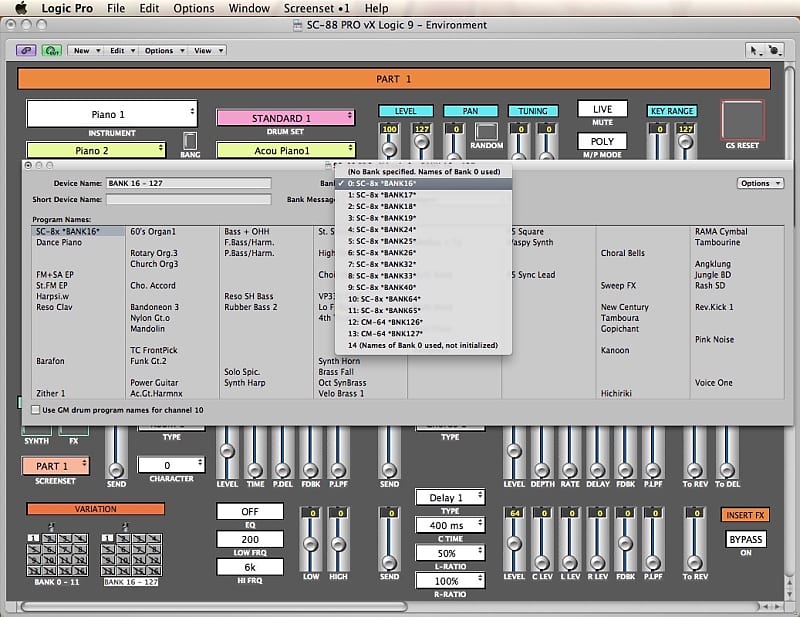Click the BANK 0 - 11 grid
800x617 pixels.
coord(57,555)
